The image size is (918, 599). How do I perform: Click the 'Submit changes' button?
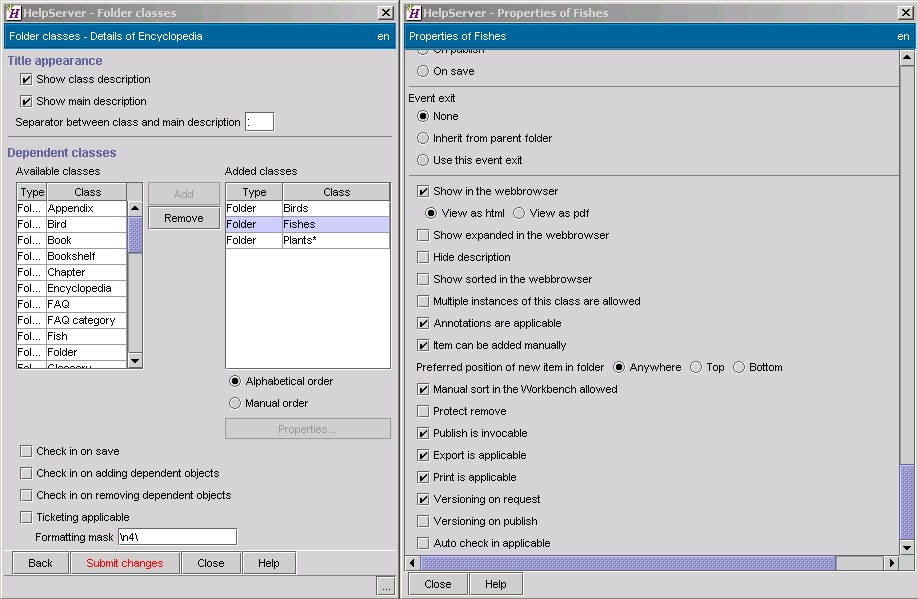(124, 562)
